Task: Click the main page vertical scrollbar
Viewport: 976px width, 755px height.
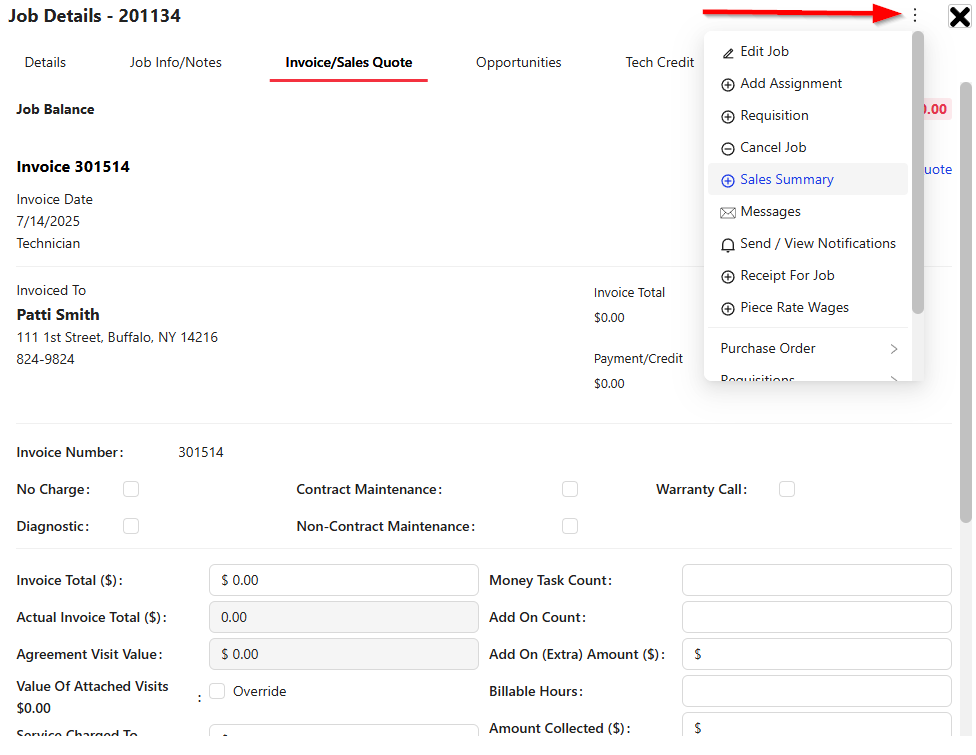Action: pos(965,302)
